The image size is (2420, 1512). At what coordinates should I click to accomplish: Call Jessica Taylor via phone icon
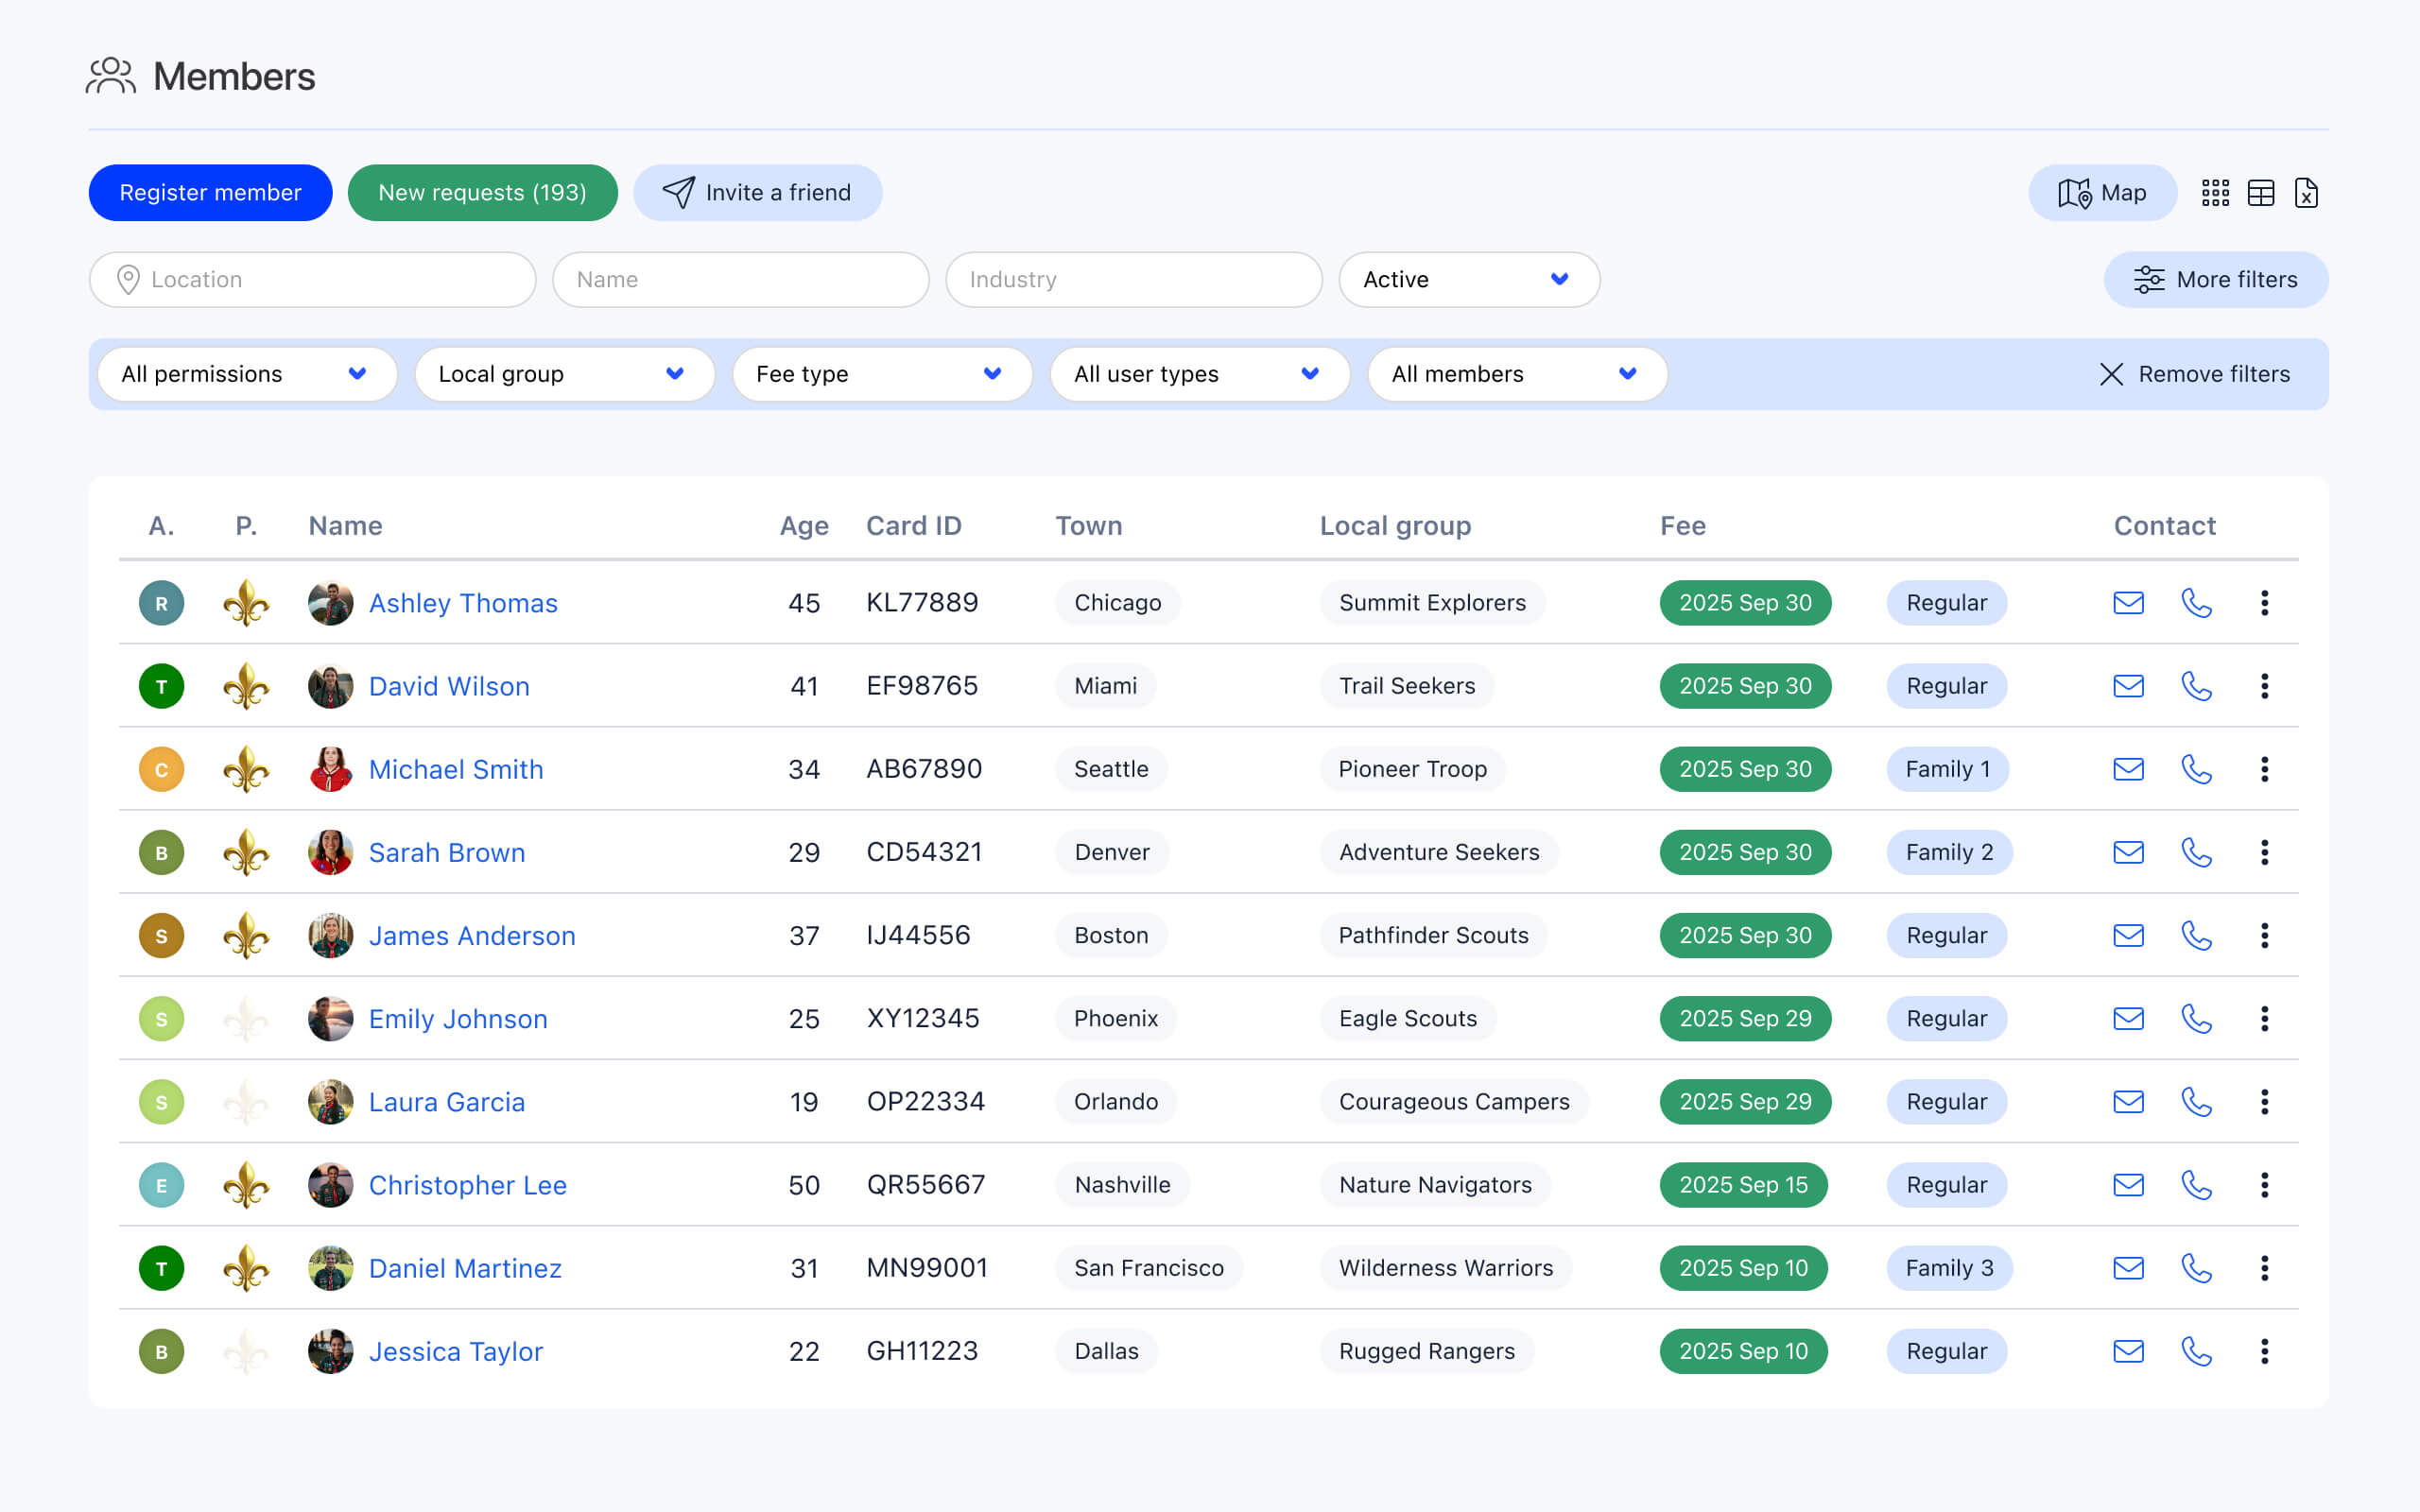2196,1351
